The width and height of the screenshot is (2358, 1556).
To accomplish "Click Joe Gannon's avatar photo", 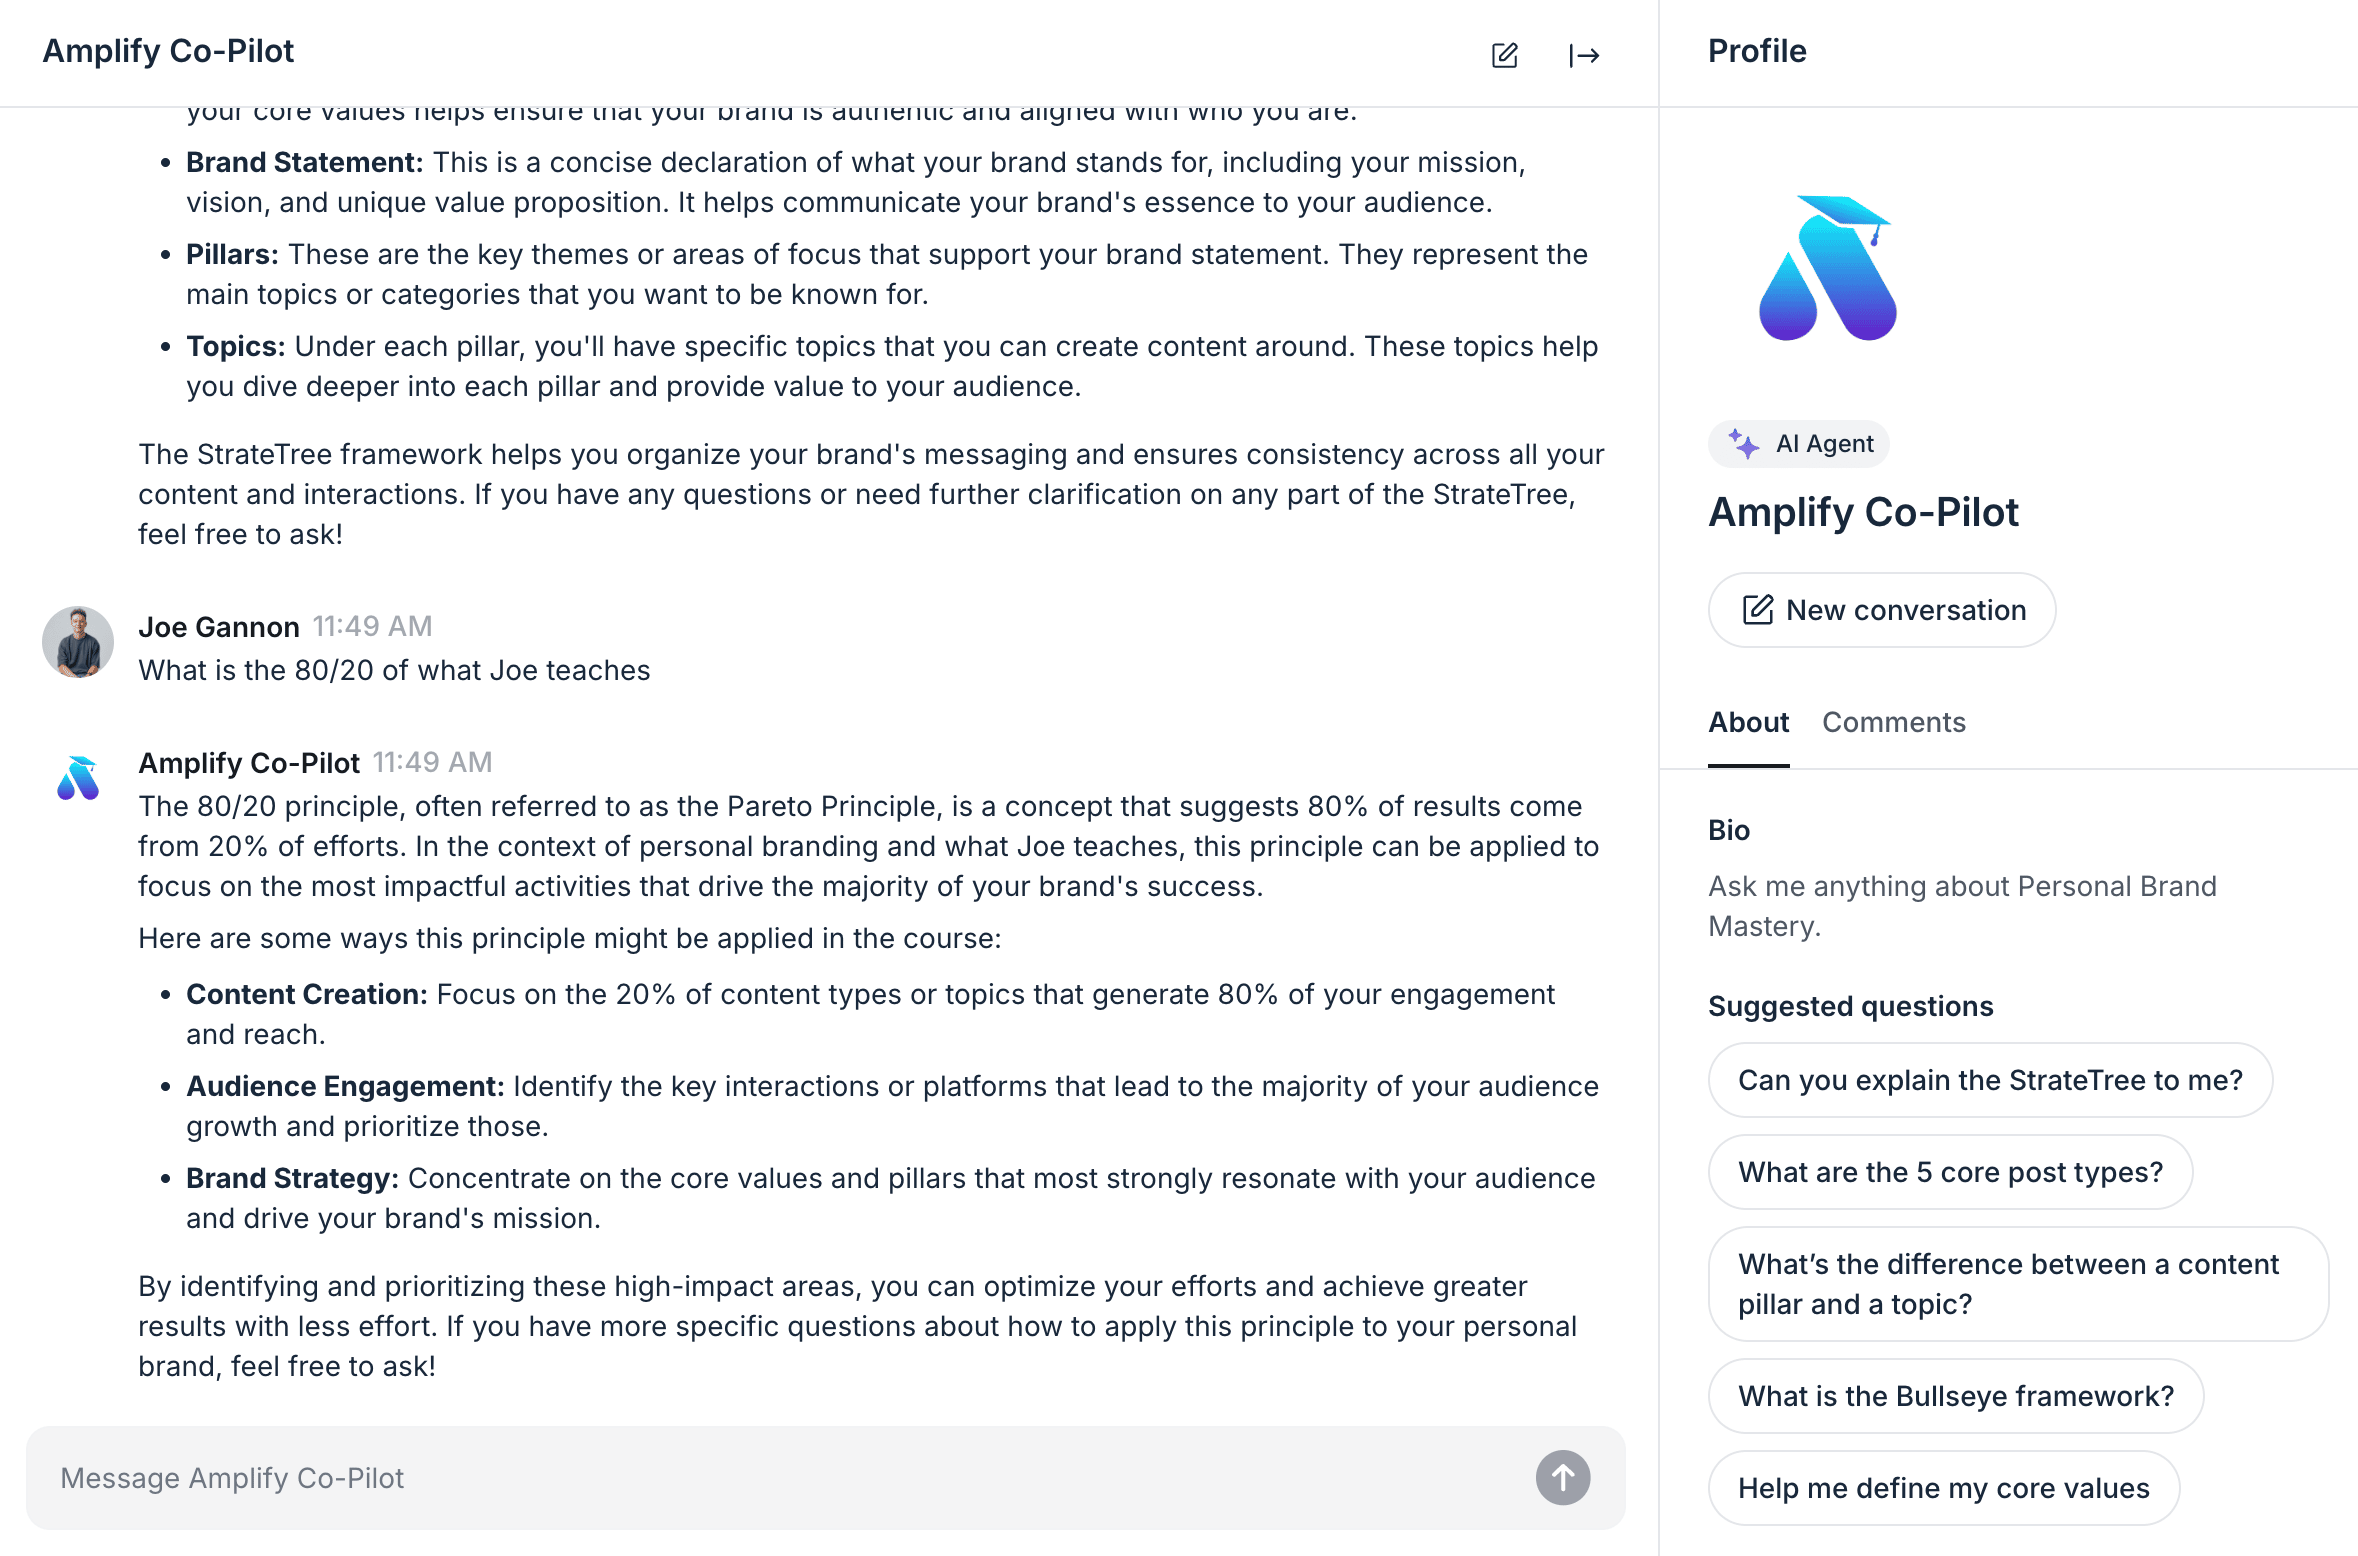I will 78,642.
